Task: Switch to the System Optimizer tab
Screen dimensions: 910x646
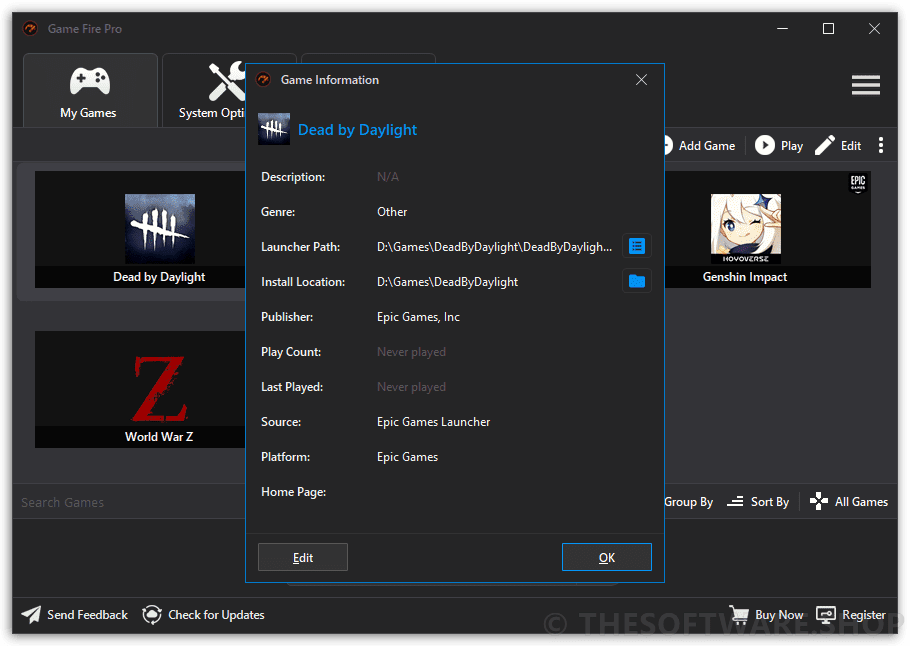Action: tap(204, 90)
